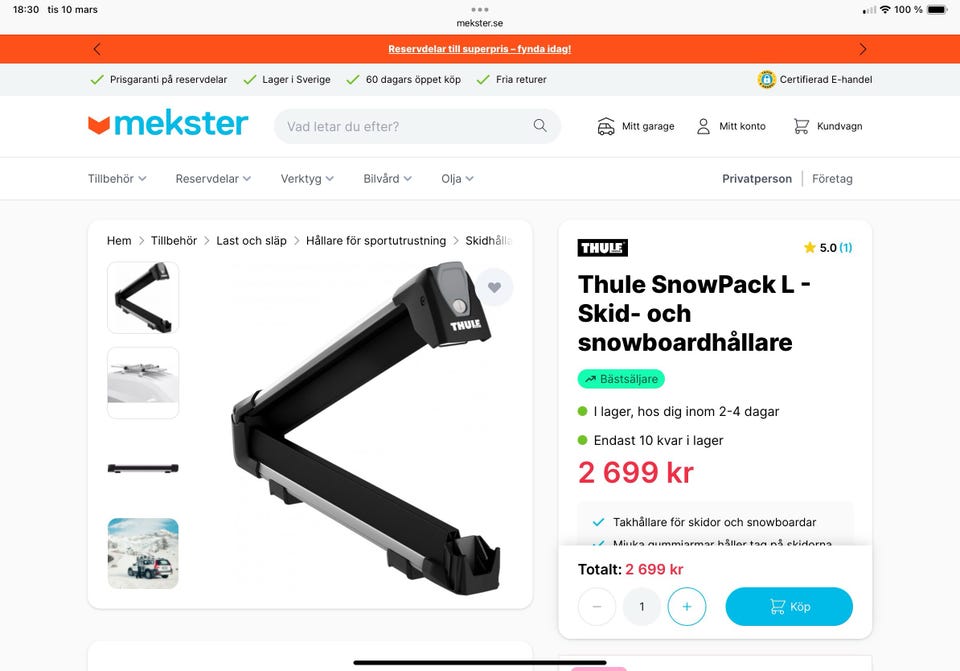Expand the Reservdelar menu
Viewport: 960px width, 671px height.
point(213,179)
